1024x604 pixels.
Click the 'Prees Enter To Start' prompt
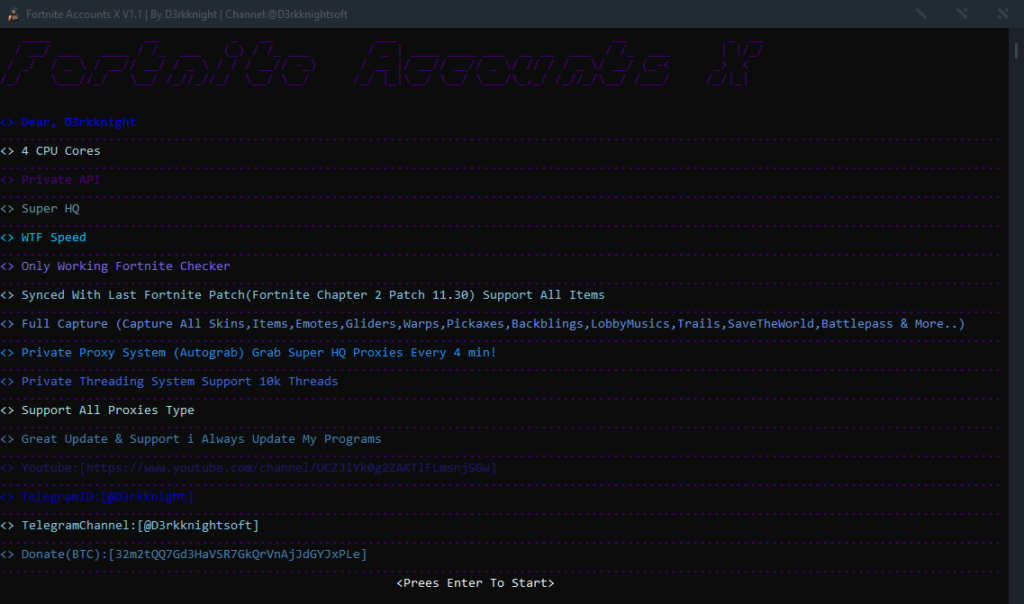475,582
